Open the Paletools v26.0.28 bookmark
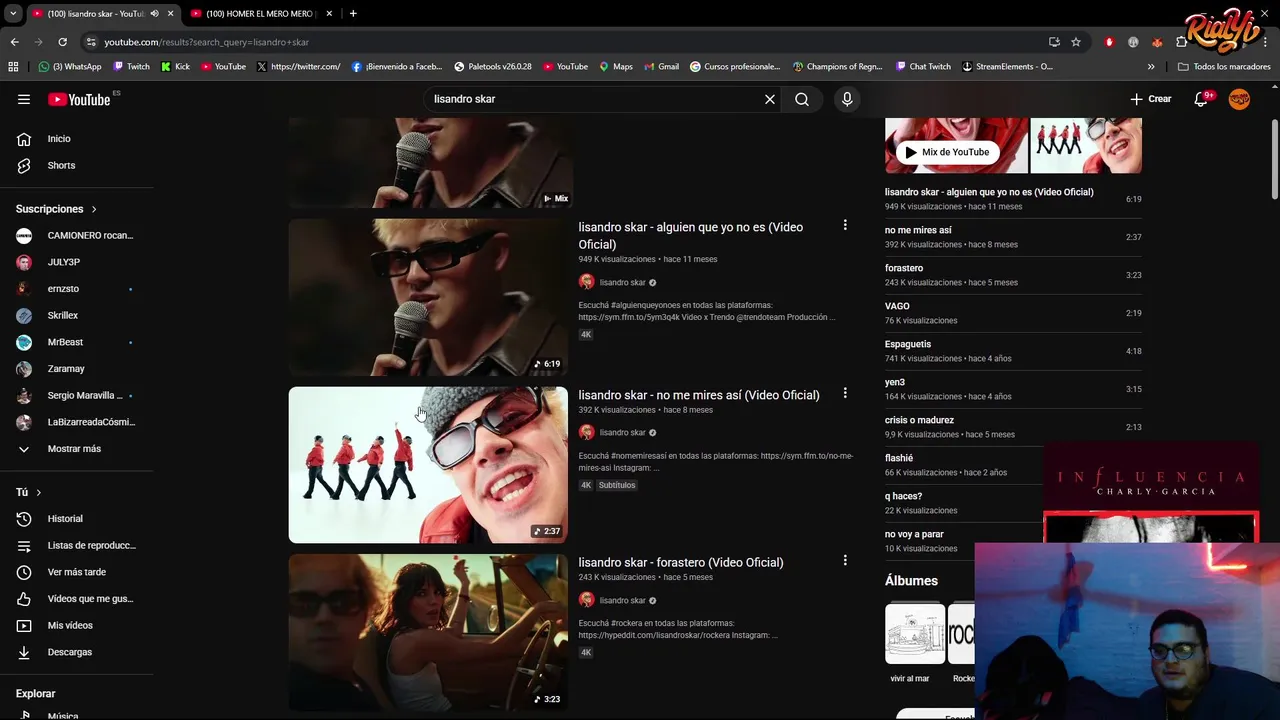 click(493, 66)
